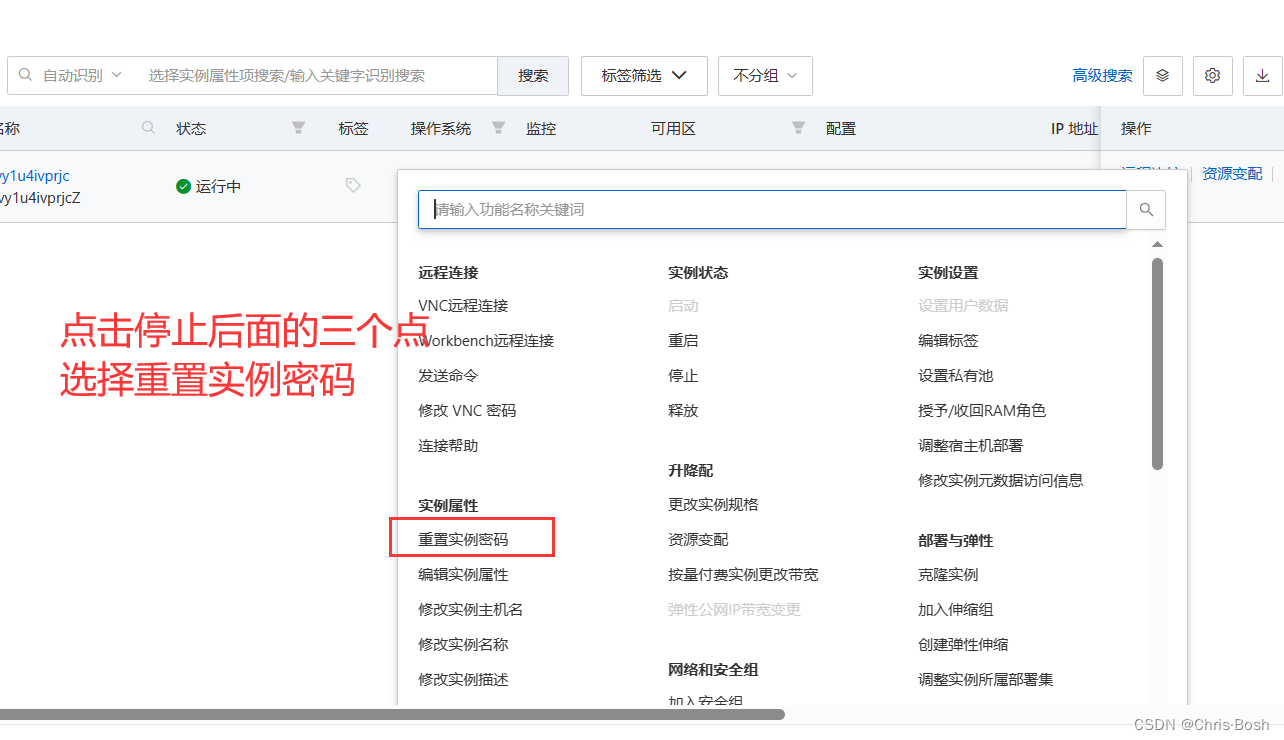The width and height of the screenshot is (1284, 740).
Task: Select 资源变配 in the upgrade section
Action: (698, 540)
